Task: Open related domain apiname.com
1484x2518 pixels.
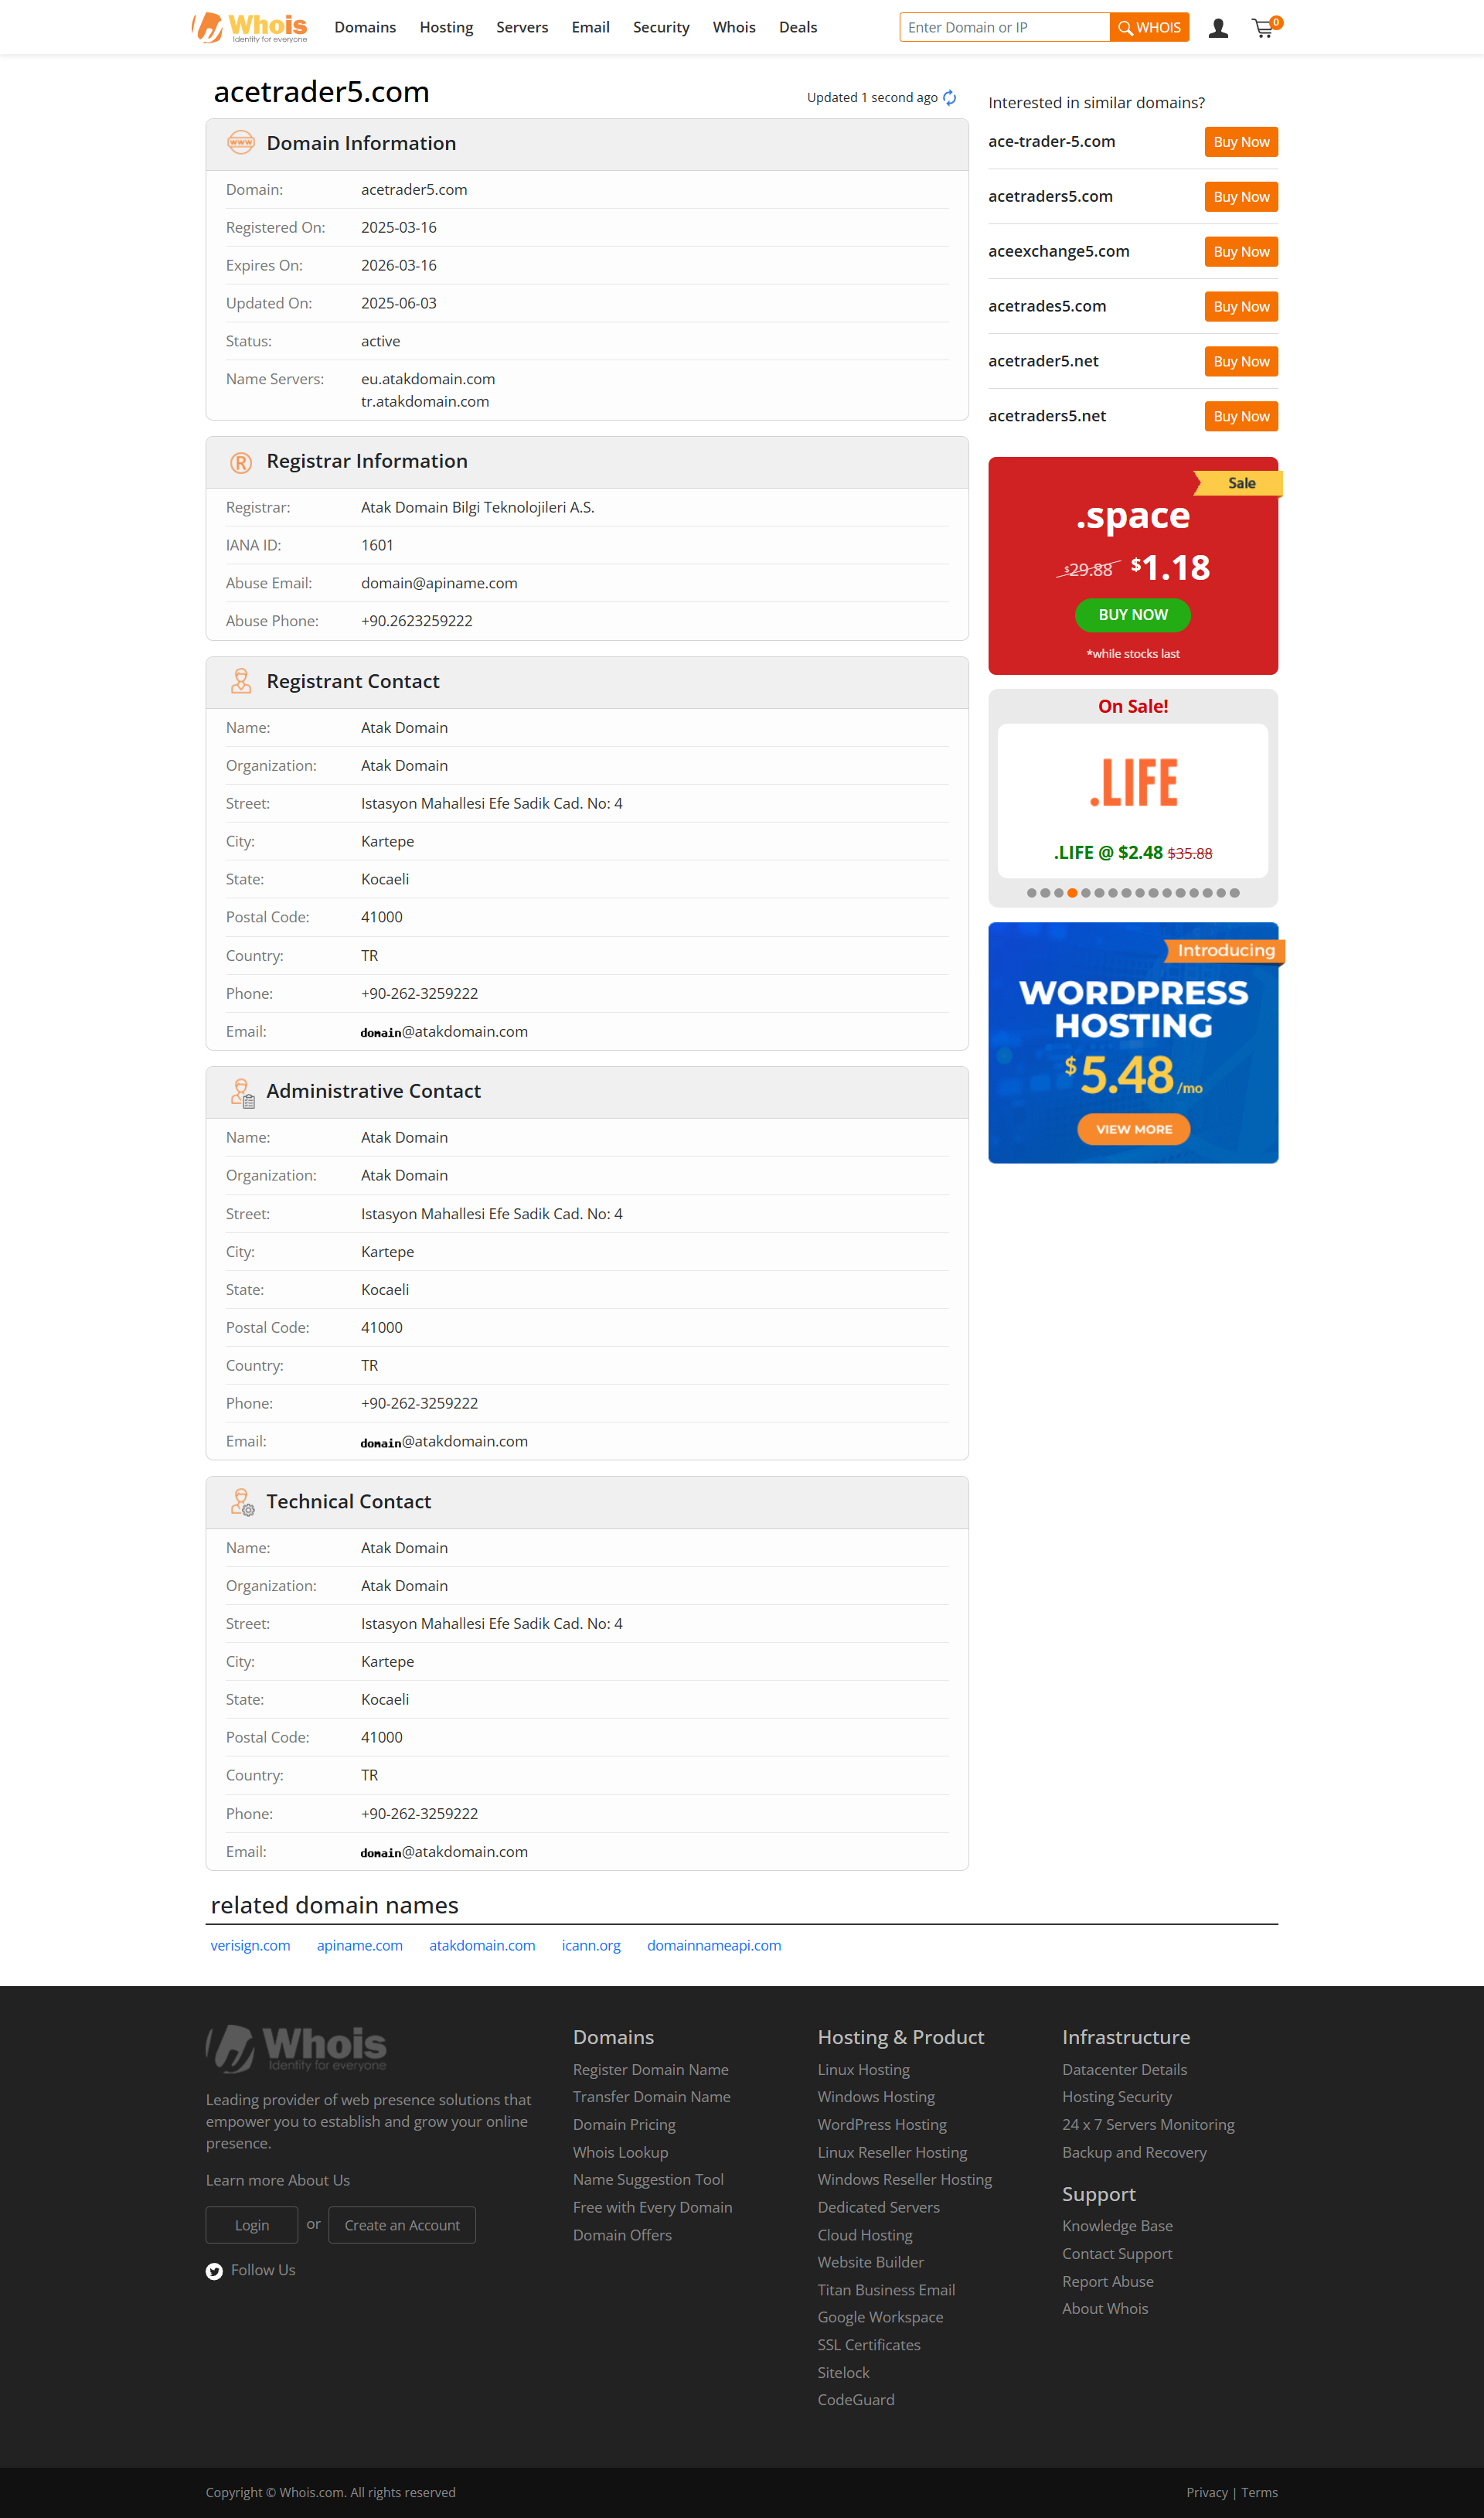Action: (x=360, y=1945)
